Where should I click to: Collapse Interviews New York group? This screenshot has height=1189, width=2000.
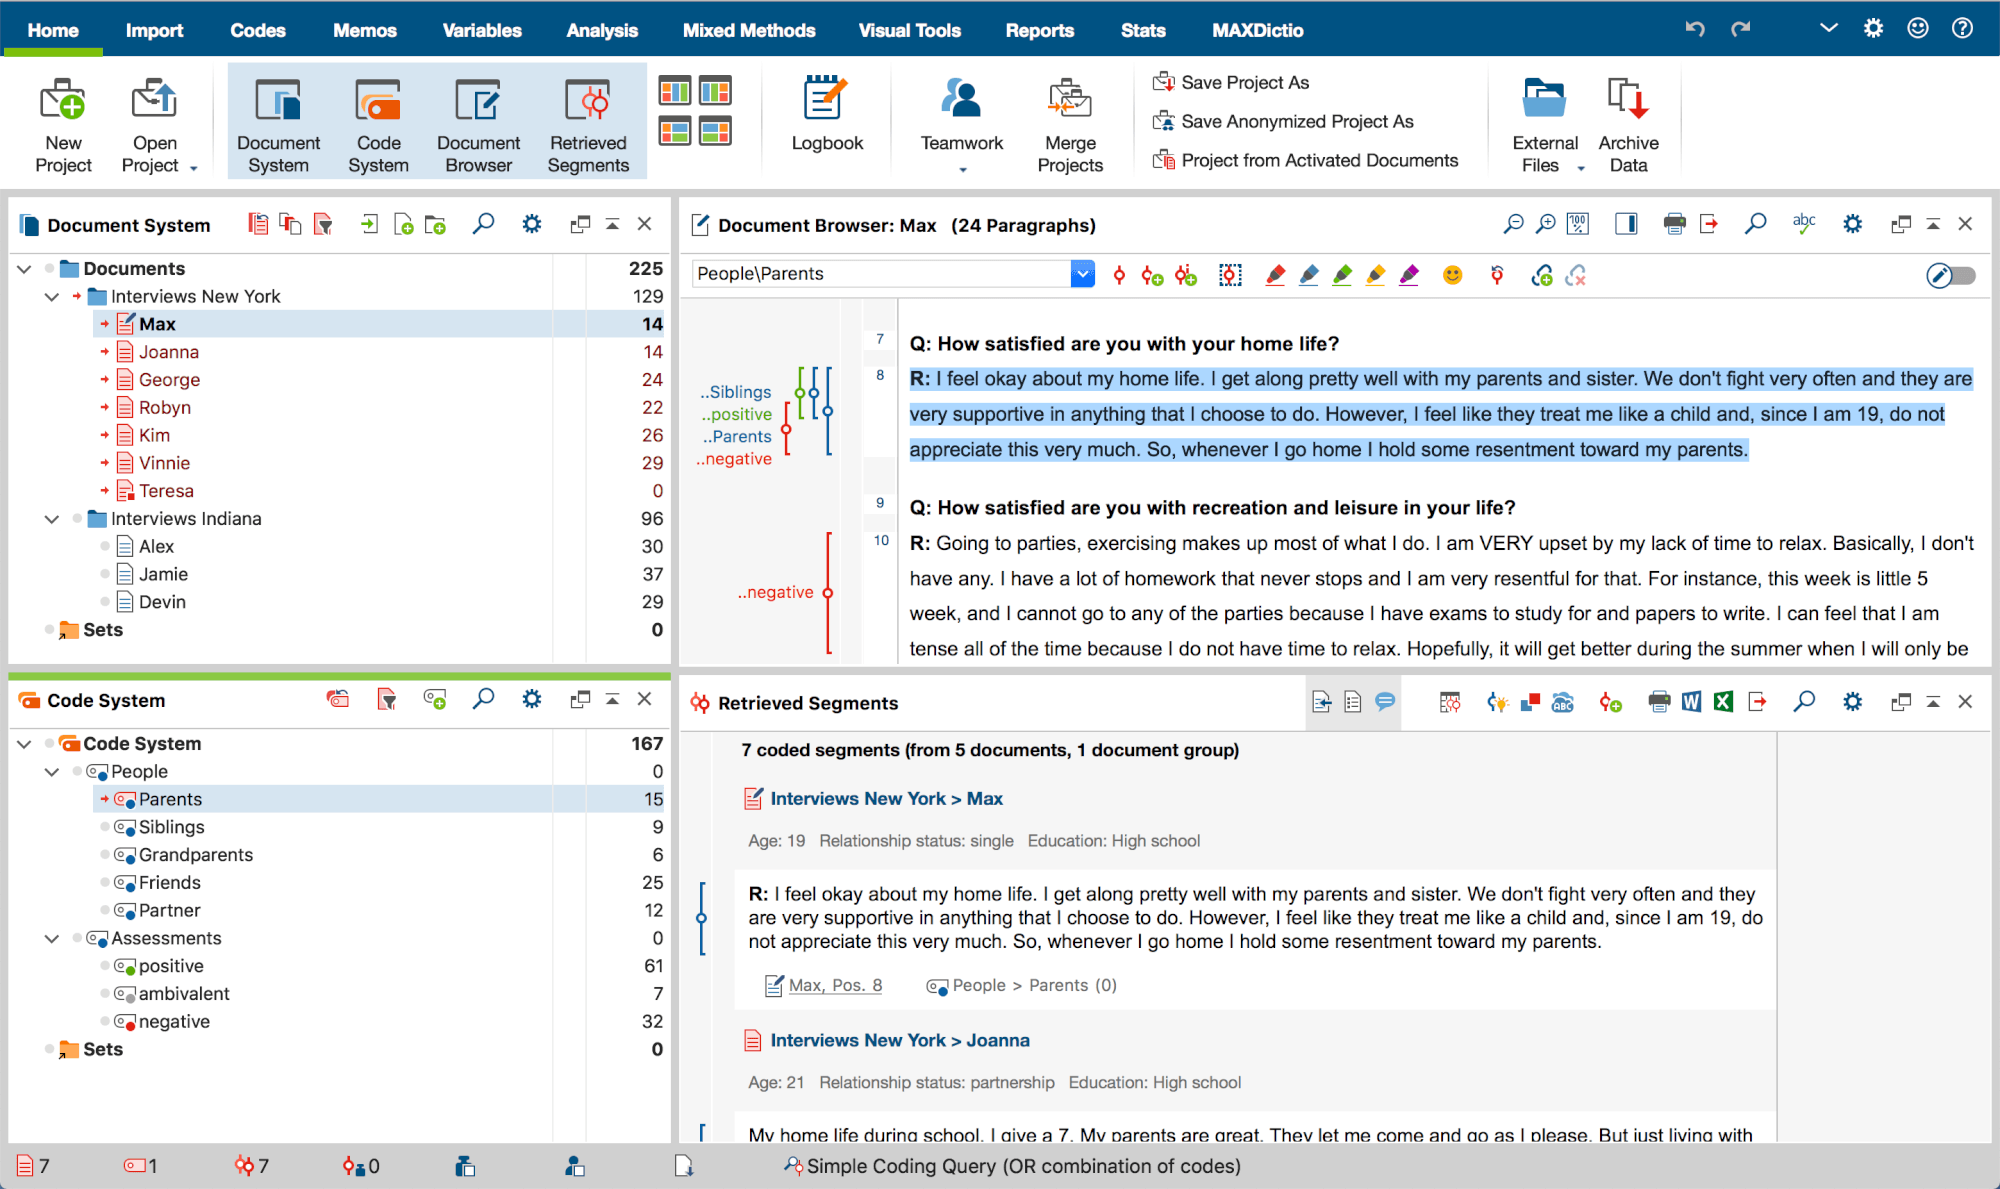coord(52,297)
